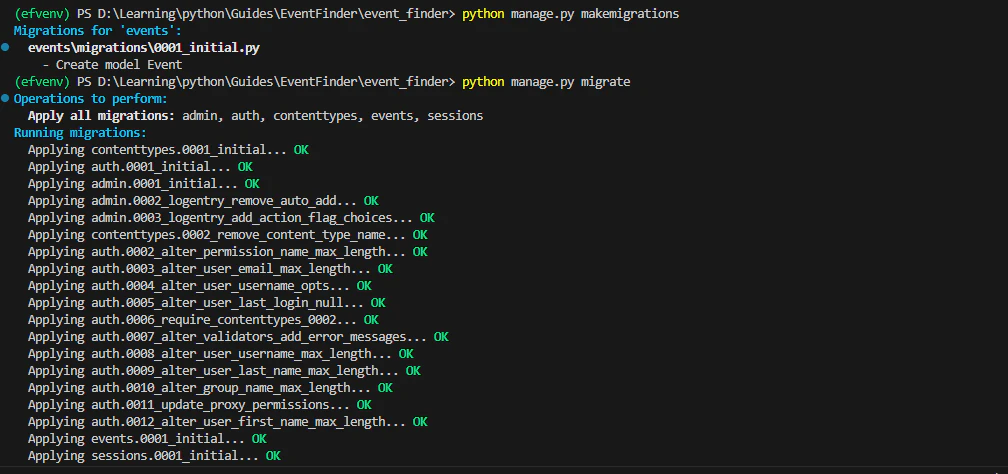Screen dimensions: 1008x474
Task: Click the (efvenv) prompt before makemigrations
Action: click(x=42, y=14)
